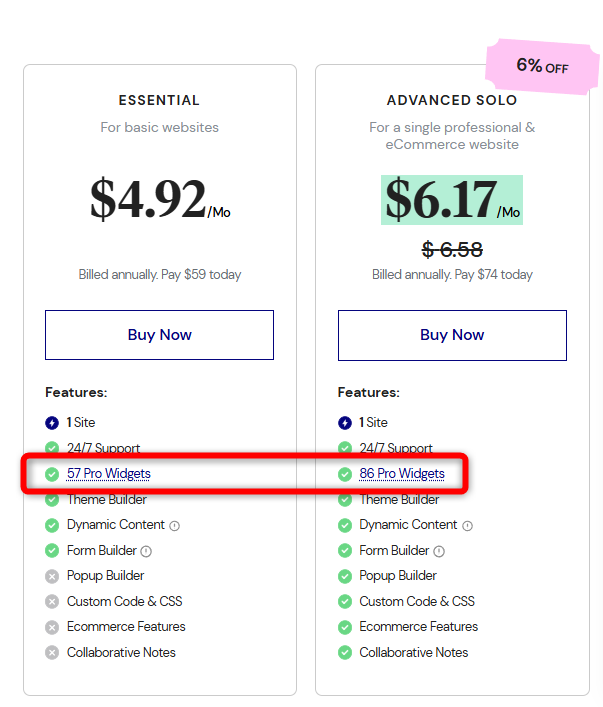Click lightning icon next to Advanced Solo 1 Site
This screenshot has width=603, height=707.
(x=345, y=423)
